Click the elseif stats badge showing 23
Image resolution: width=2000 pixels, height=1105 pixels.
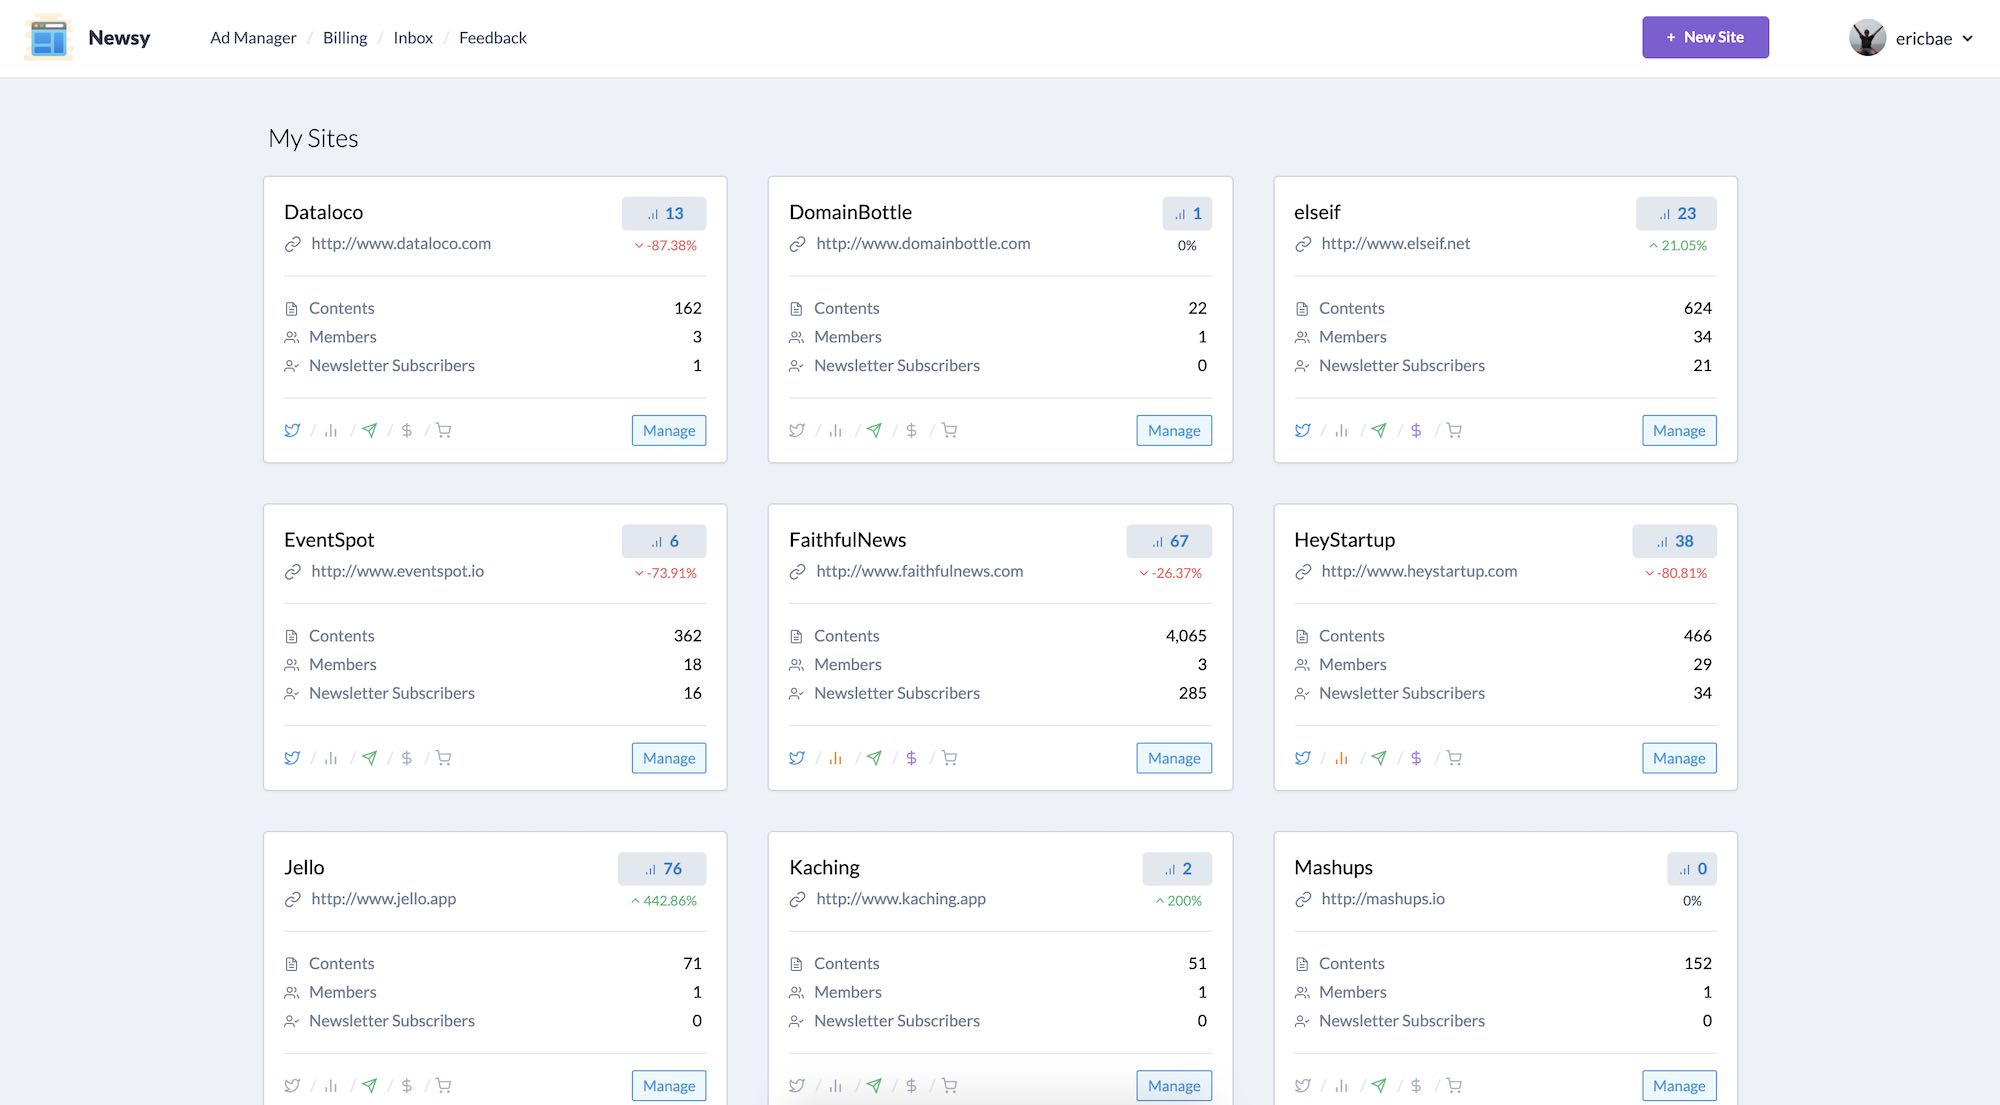click(1676, 213)
